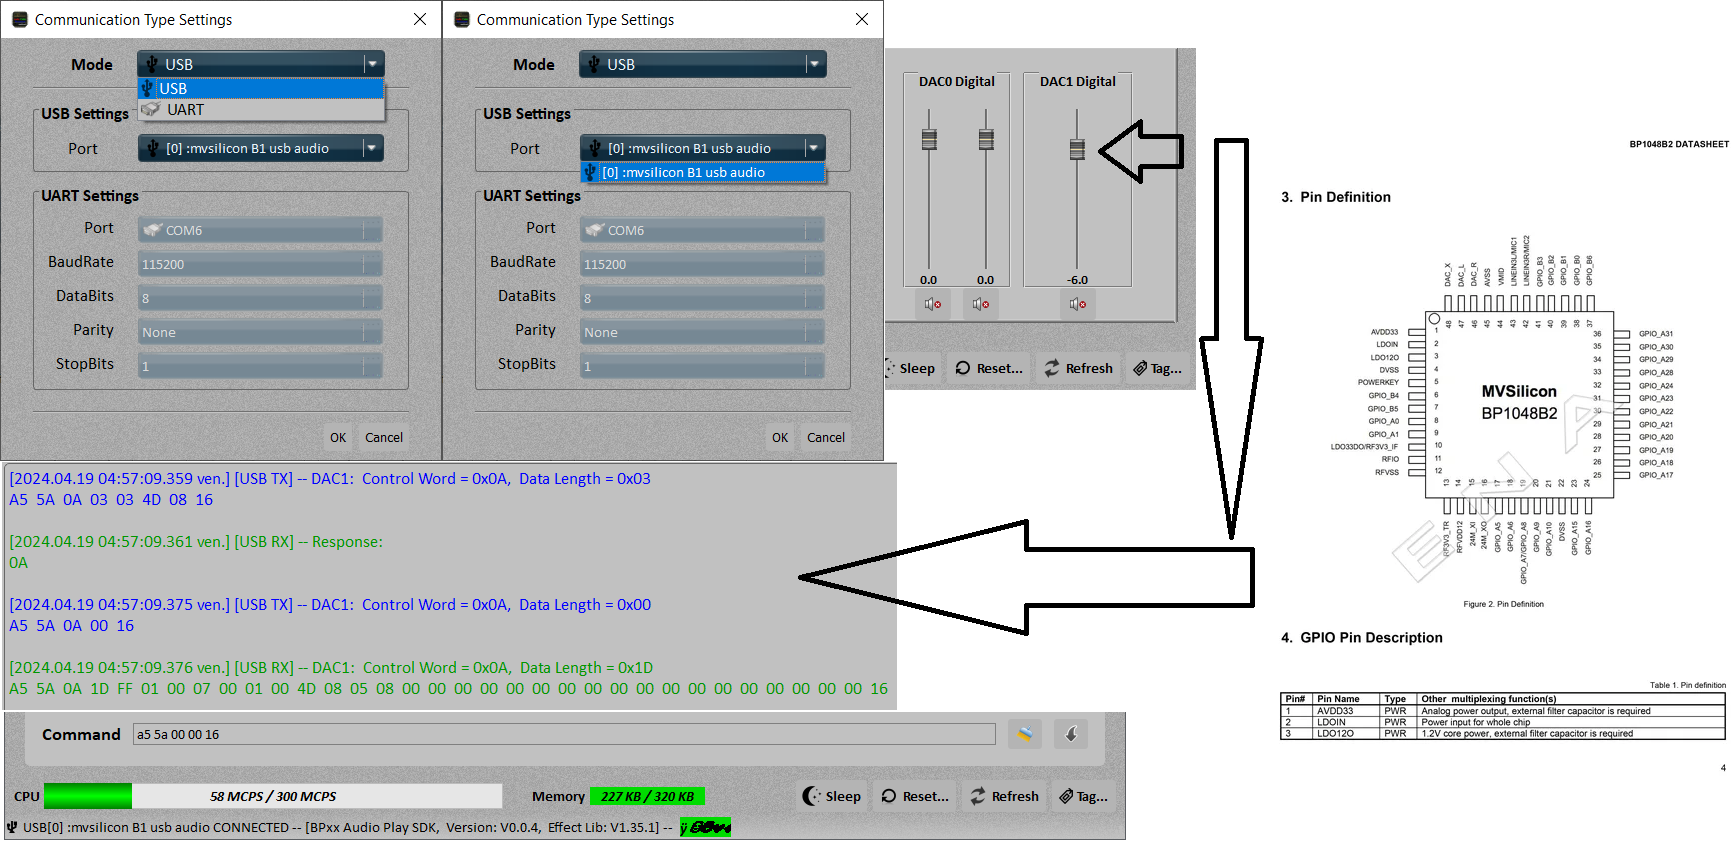Viewport: 1736px width, 842px height.
Task: Click Cancel in the right settings dialog
Action: pyautogui.click(x=826, y=437)
